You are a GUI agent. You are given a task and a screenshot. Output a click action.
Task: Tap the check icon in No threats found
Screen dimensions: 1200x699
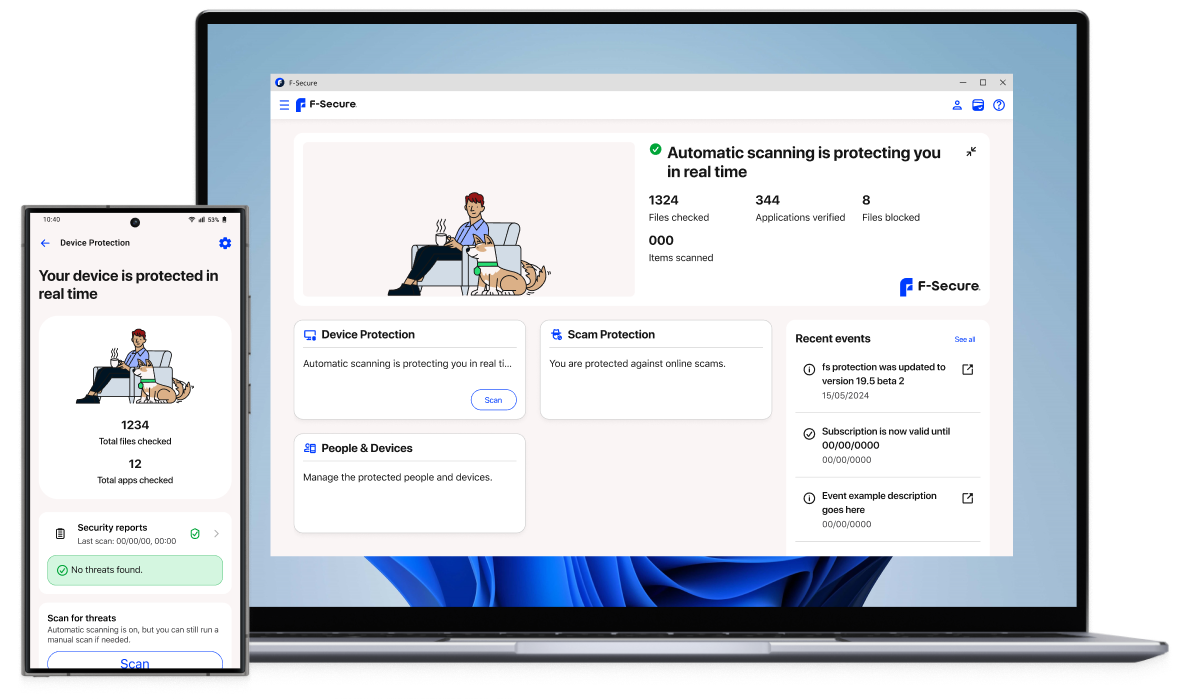click(62, 570)
